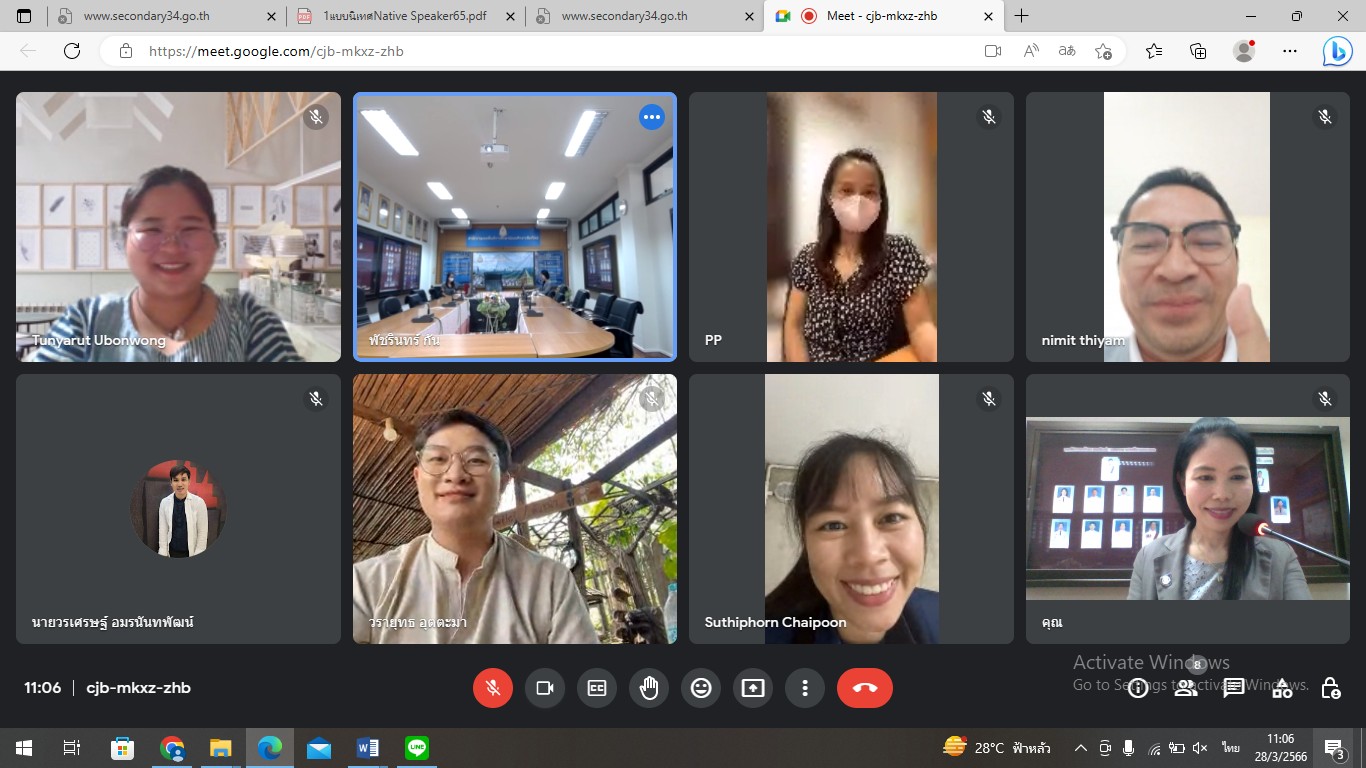Toggle the camera button
This screenshot has height=768, width=1366.
click(545, 688)
